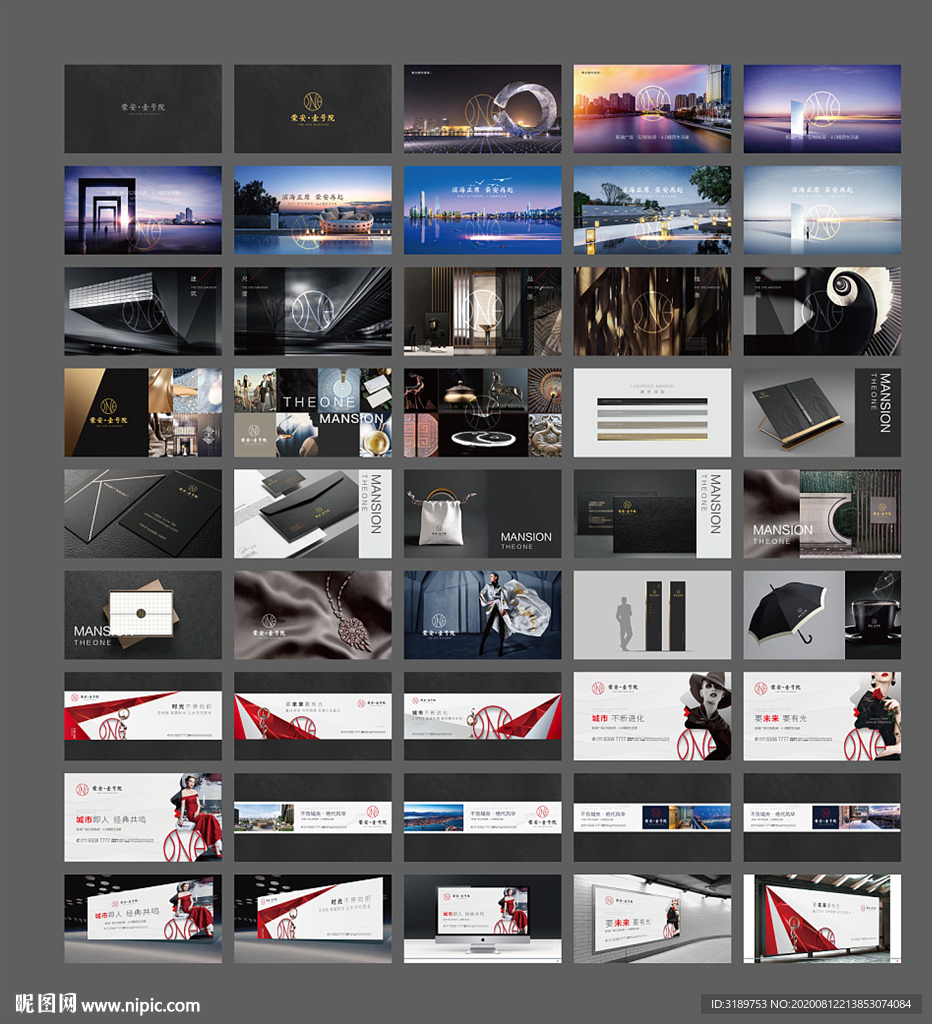This screenshot has width=932, height=1024.
Task: Open the fashion model with flowing scarf thumbnail
Action: 482,615
